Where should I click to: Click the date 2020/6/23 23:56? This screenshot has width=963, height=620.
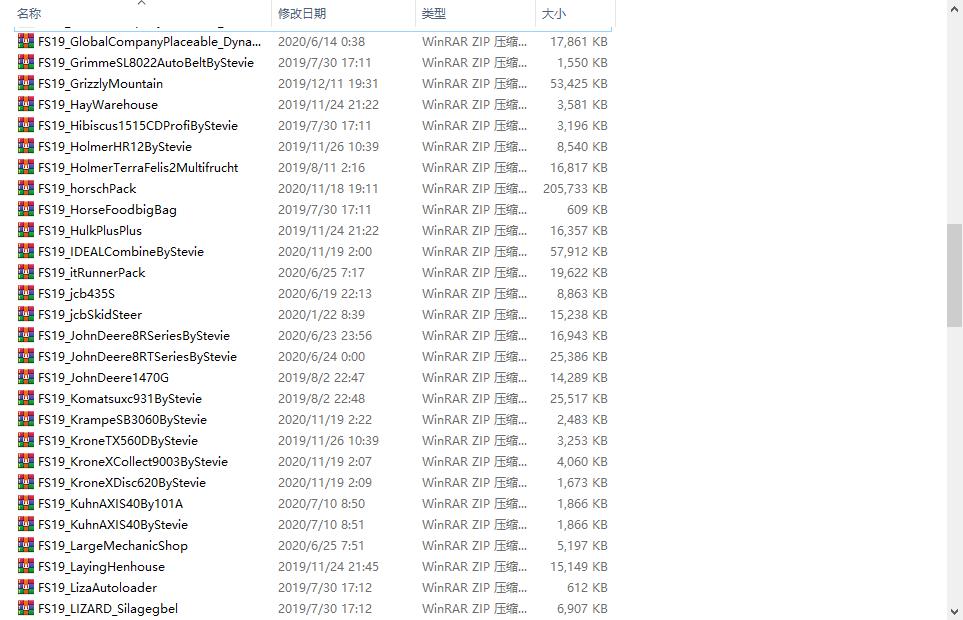(325, 336)
